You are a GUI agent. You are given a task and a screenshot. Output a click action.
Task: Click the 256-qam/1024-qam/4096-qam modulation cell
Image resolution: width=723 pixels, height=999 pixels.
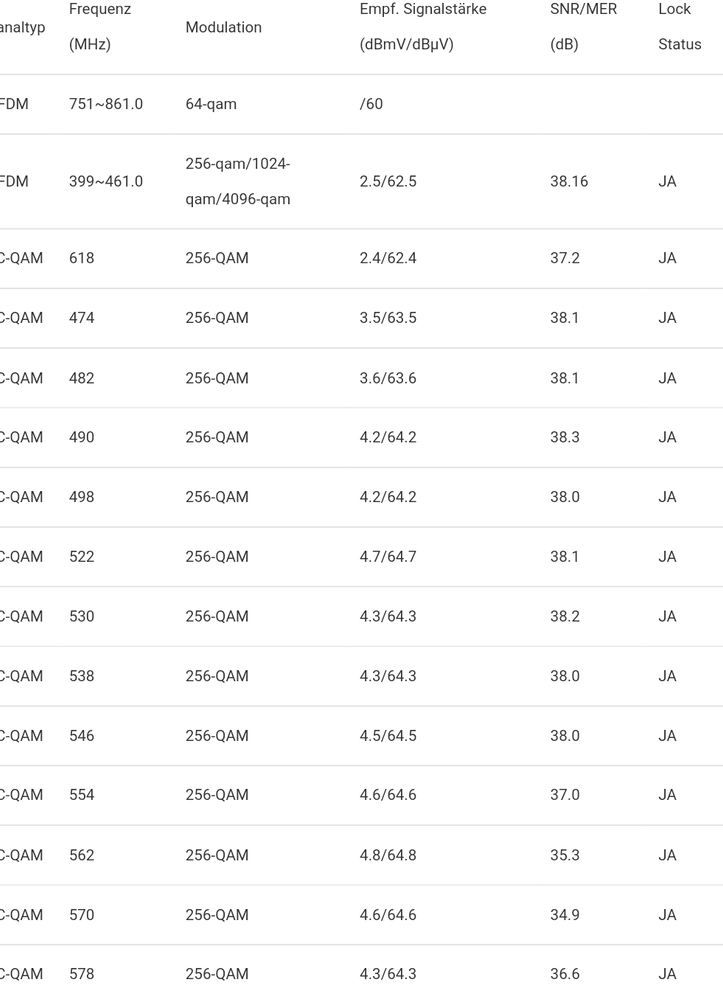(238, 181)
